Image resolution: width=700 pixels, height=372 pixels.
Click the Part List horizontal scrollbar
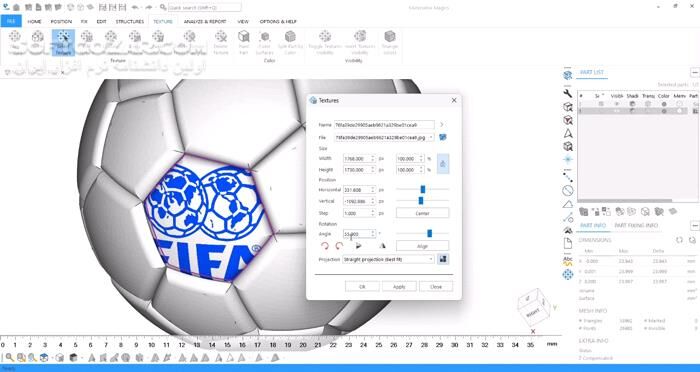pos(625,201)
